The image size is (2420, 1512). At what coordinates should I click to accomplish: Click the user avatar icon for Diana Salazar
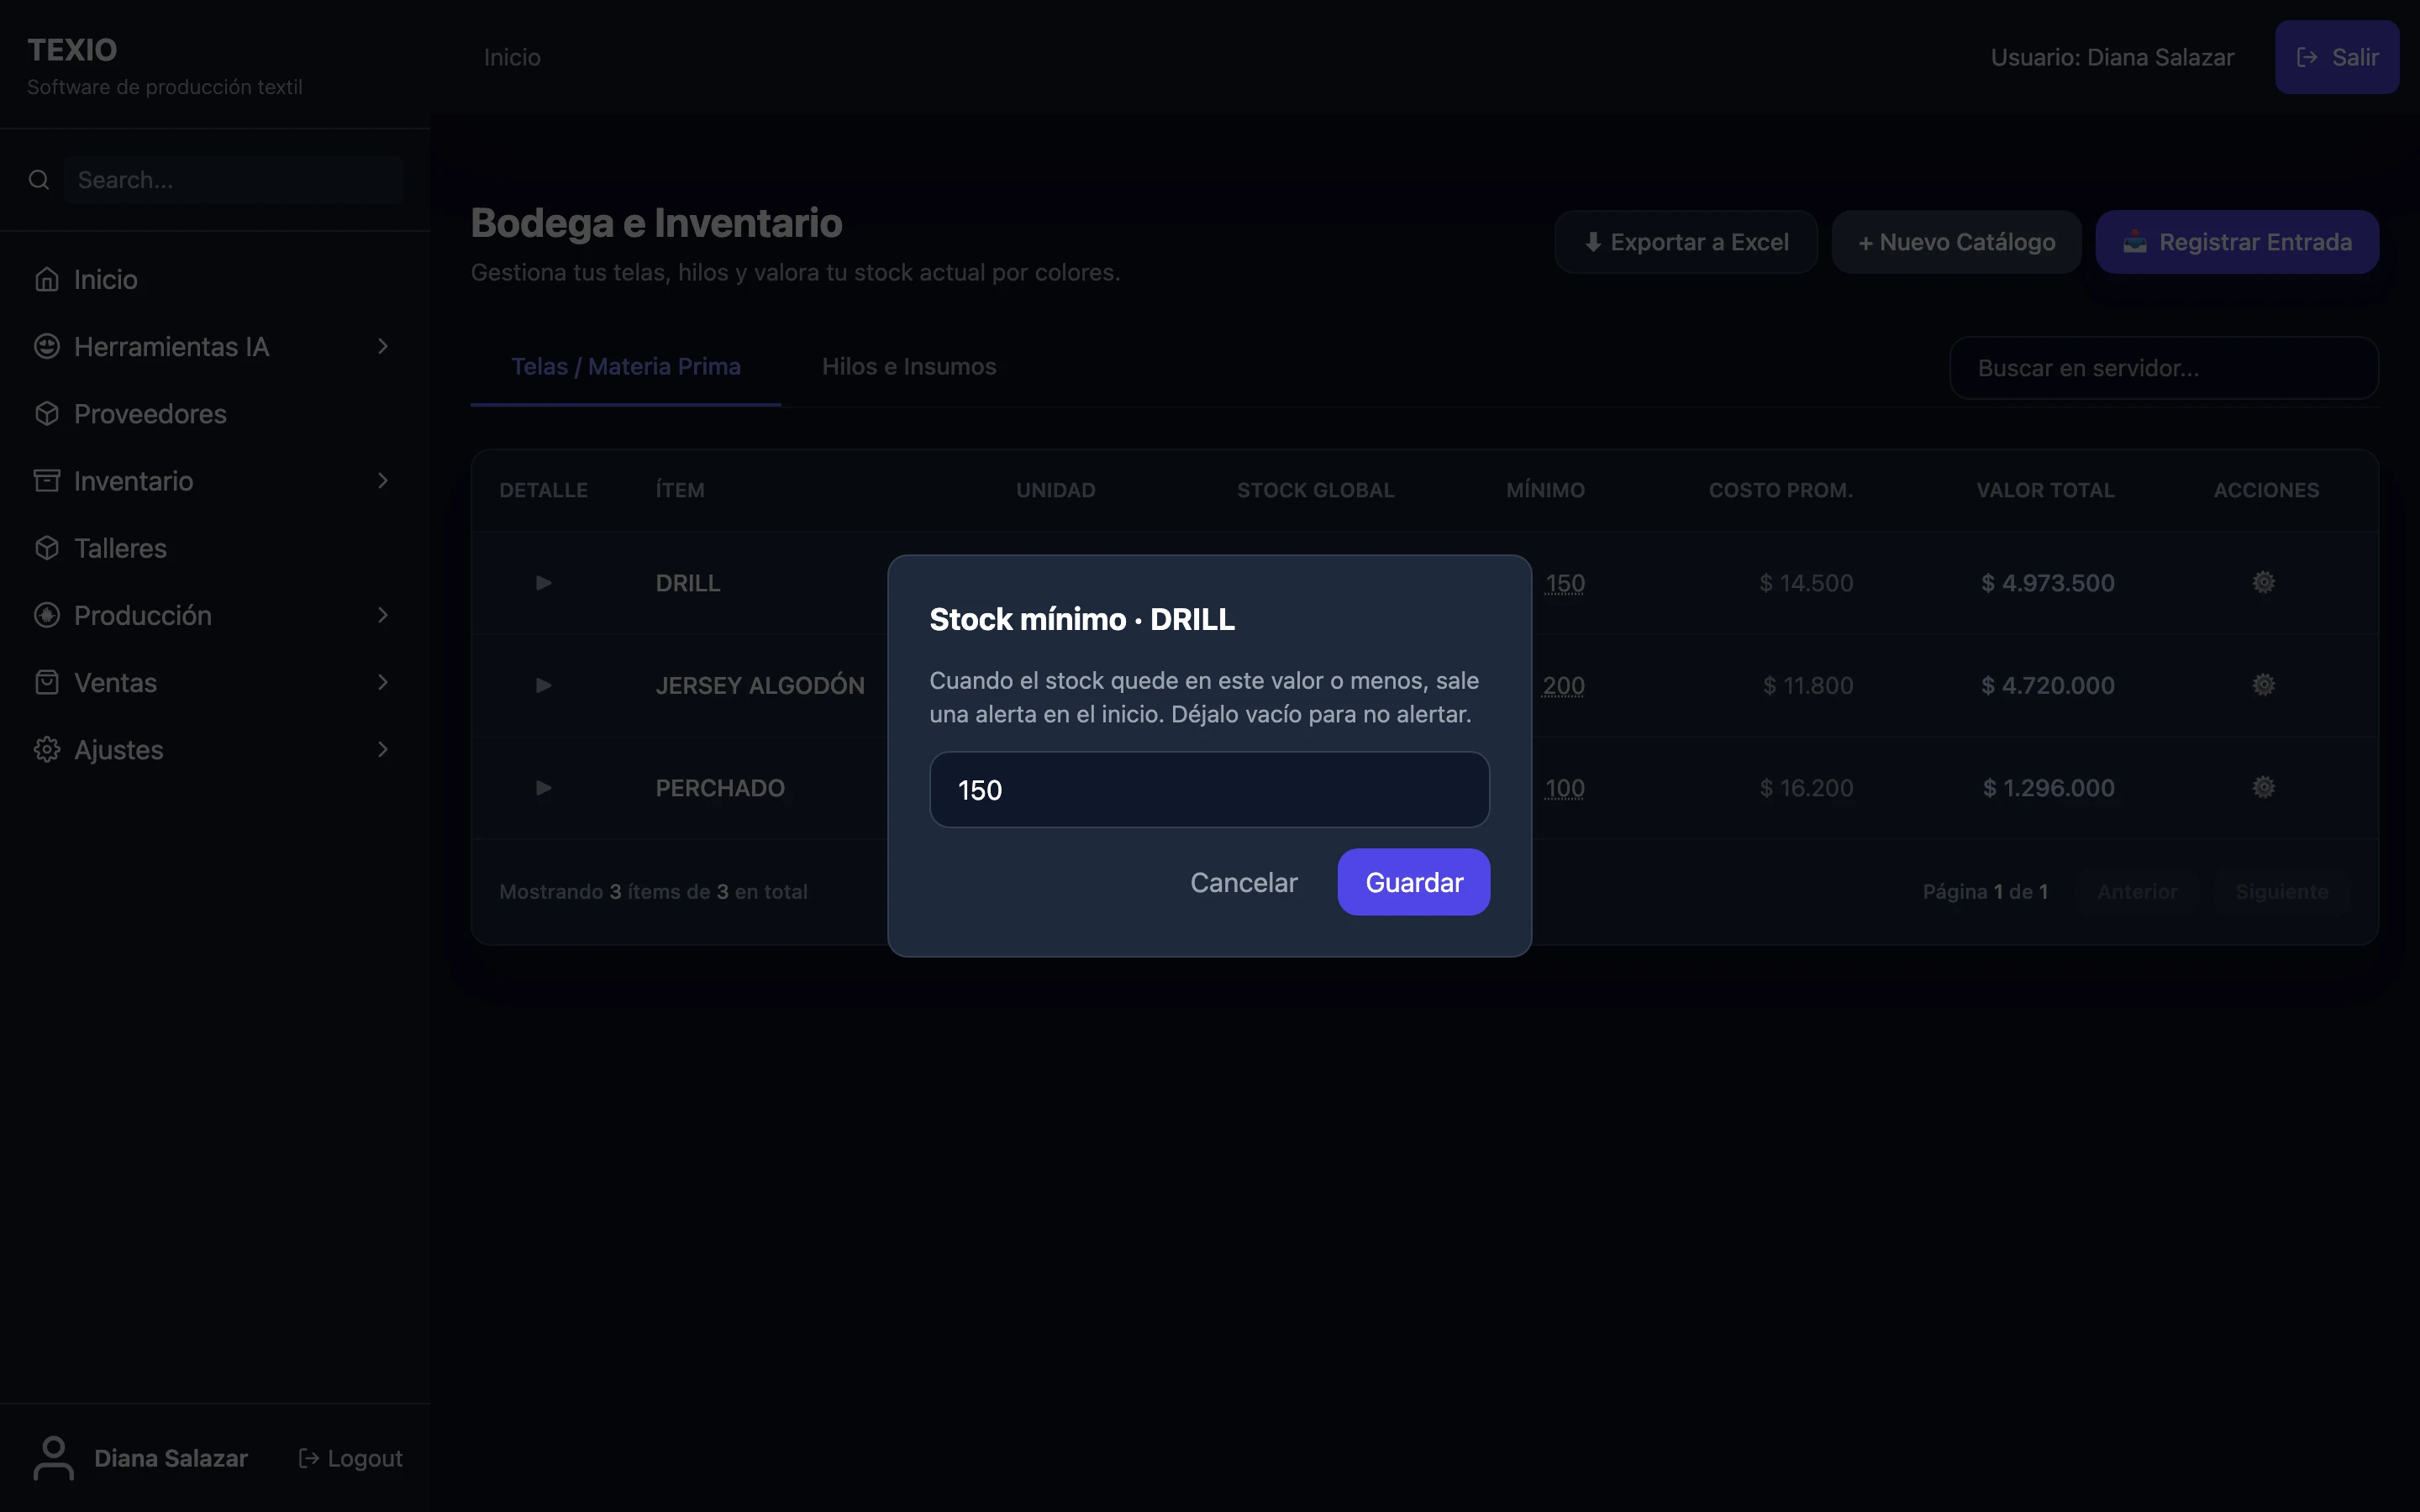pyautogui.click(x=54, y=1458)
